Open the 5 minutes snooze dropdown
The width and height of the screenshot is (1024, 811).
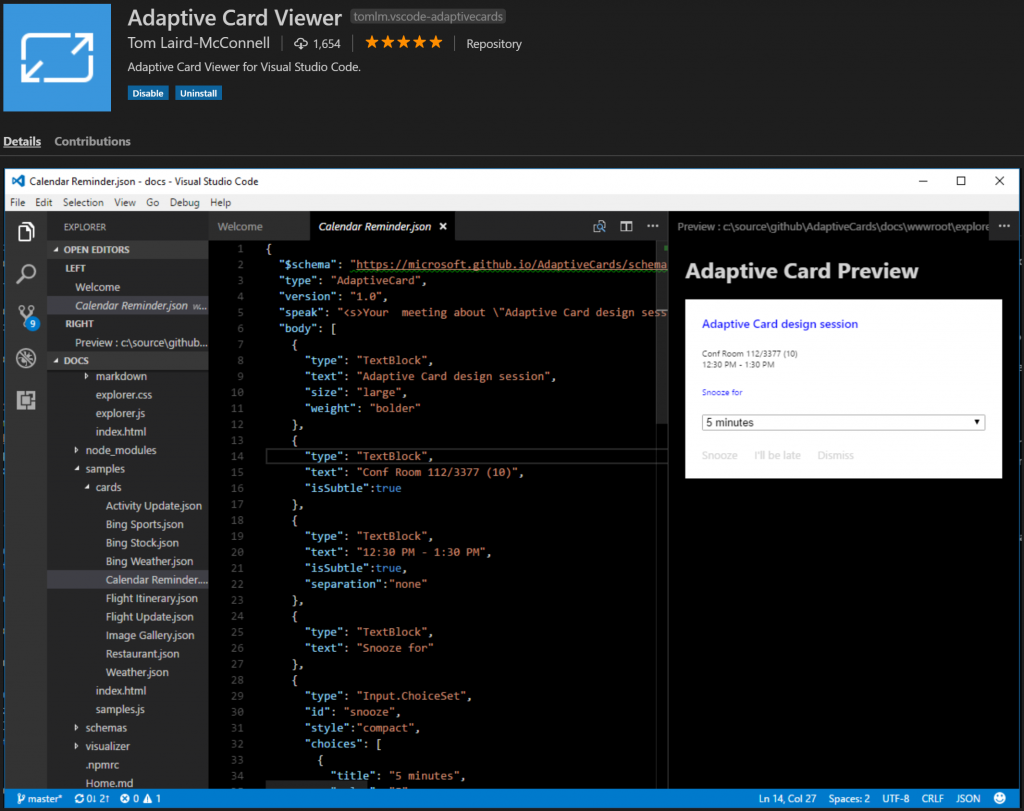coord(843,422)
